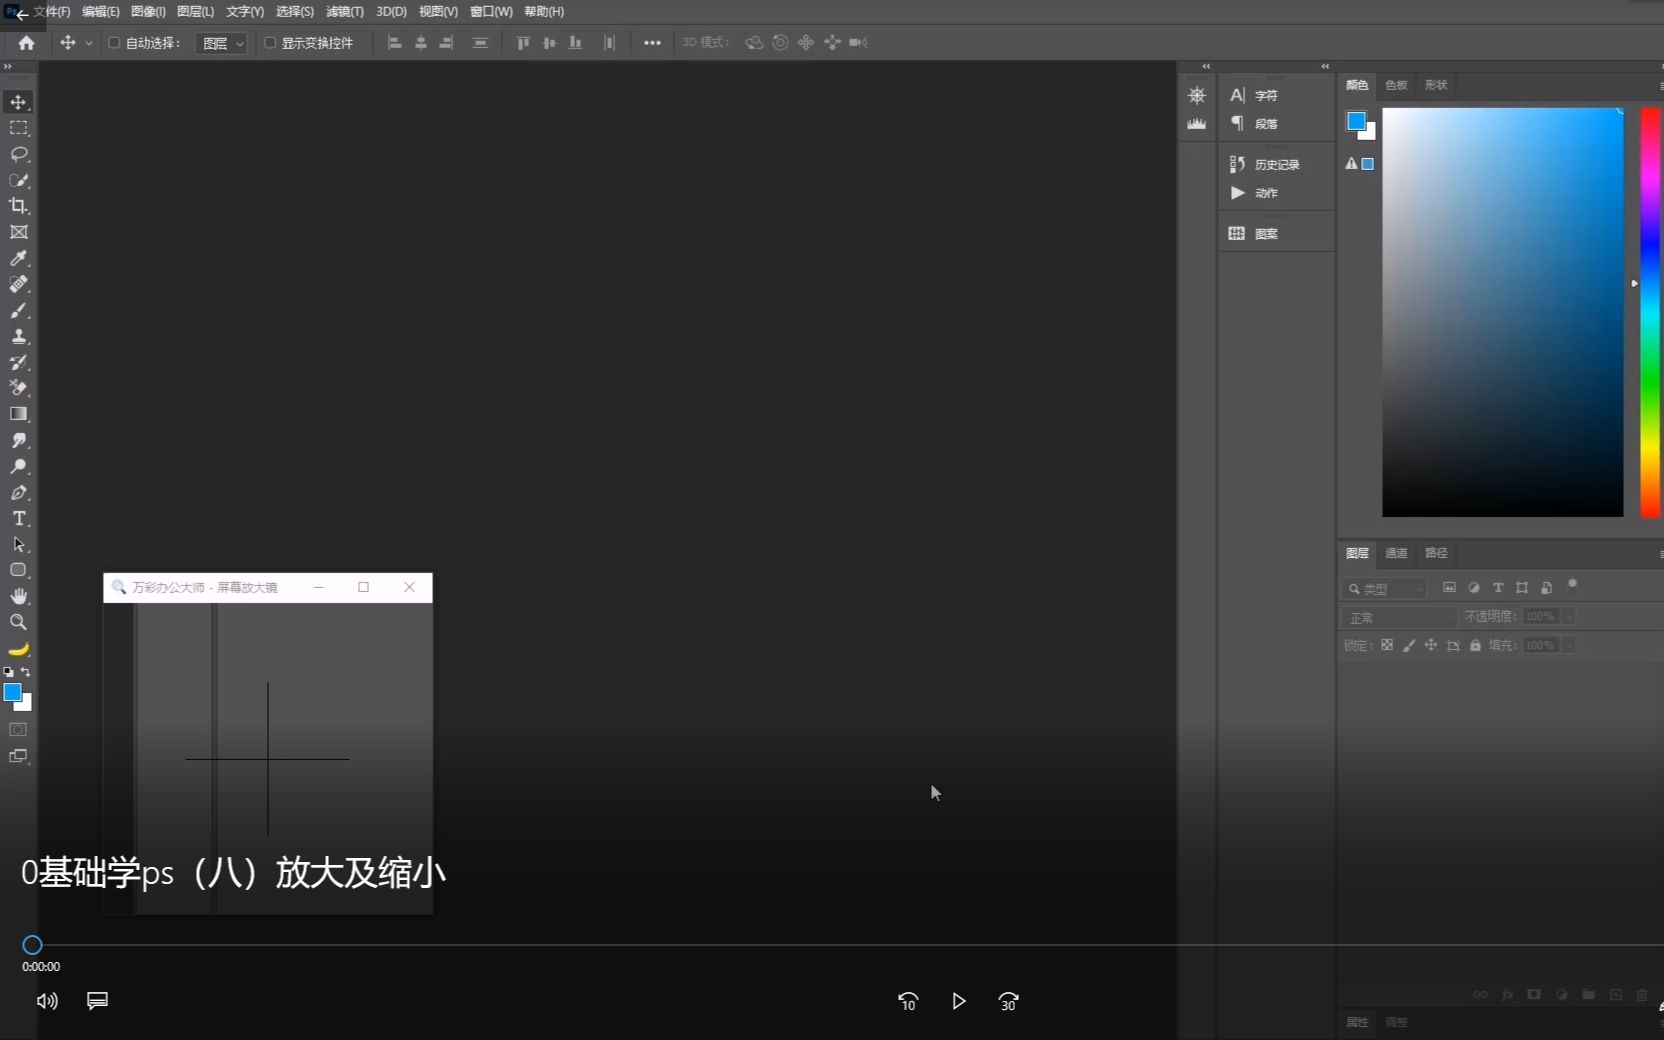The image size is (1664, 1040).
Task: Select the Rectangular Marquee tool
Action: (x=18, y=128)
